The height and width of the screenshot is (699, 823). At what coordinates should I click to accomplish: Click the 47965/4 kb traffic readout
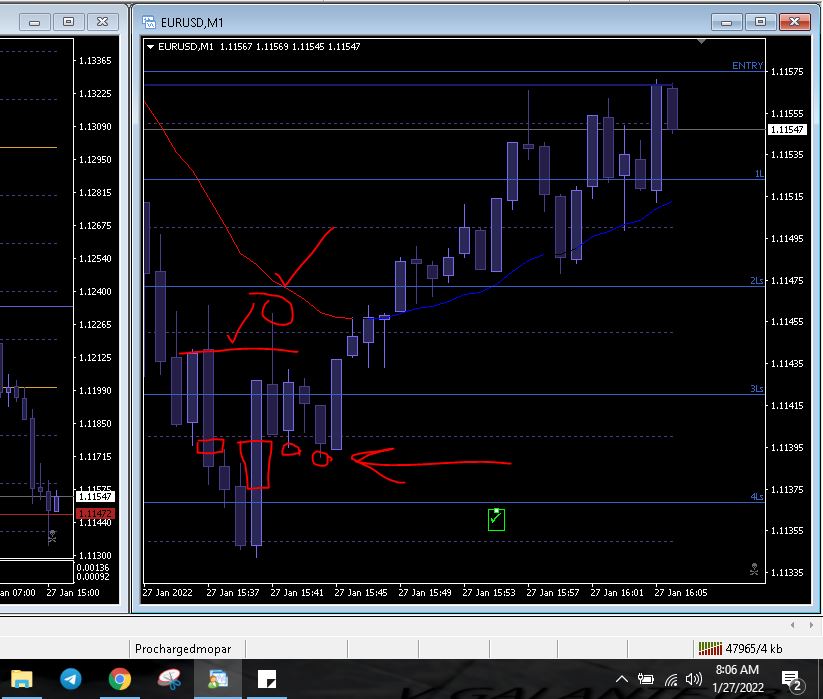tap(754, 649)
